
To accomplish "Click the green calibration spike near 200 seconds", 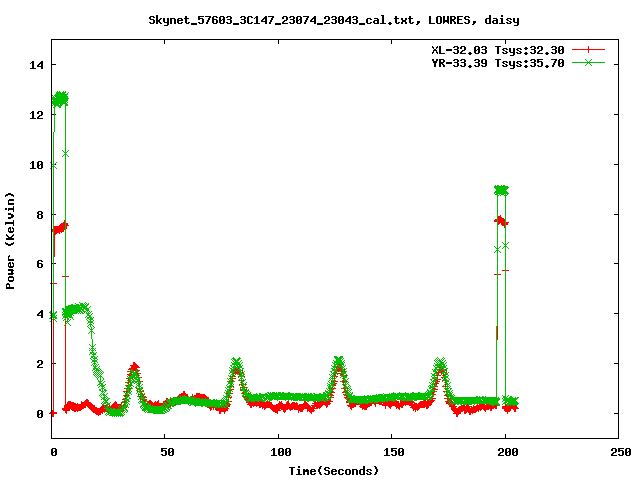I will coord(501,190).
